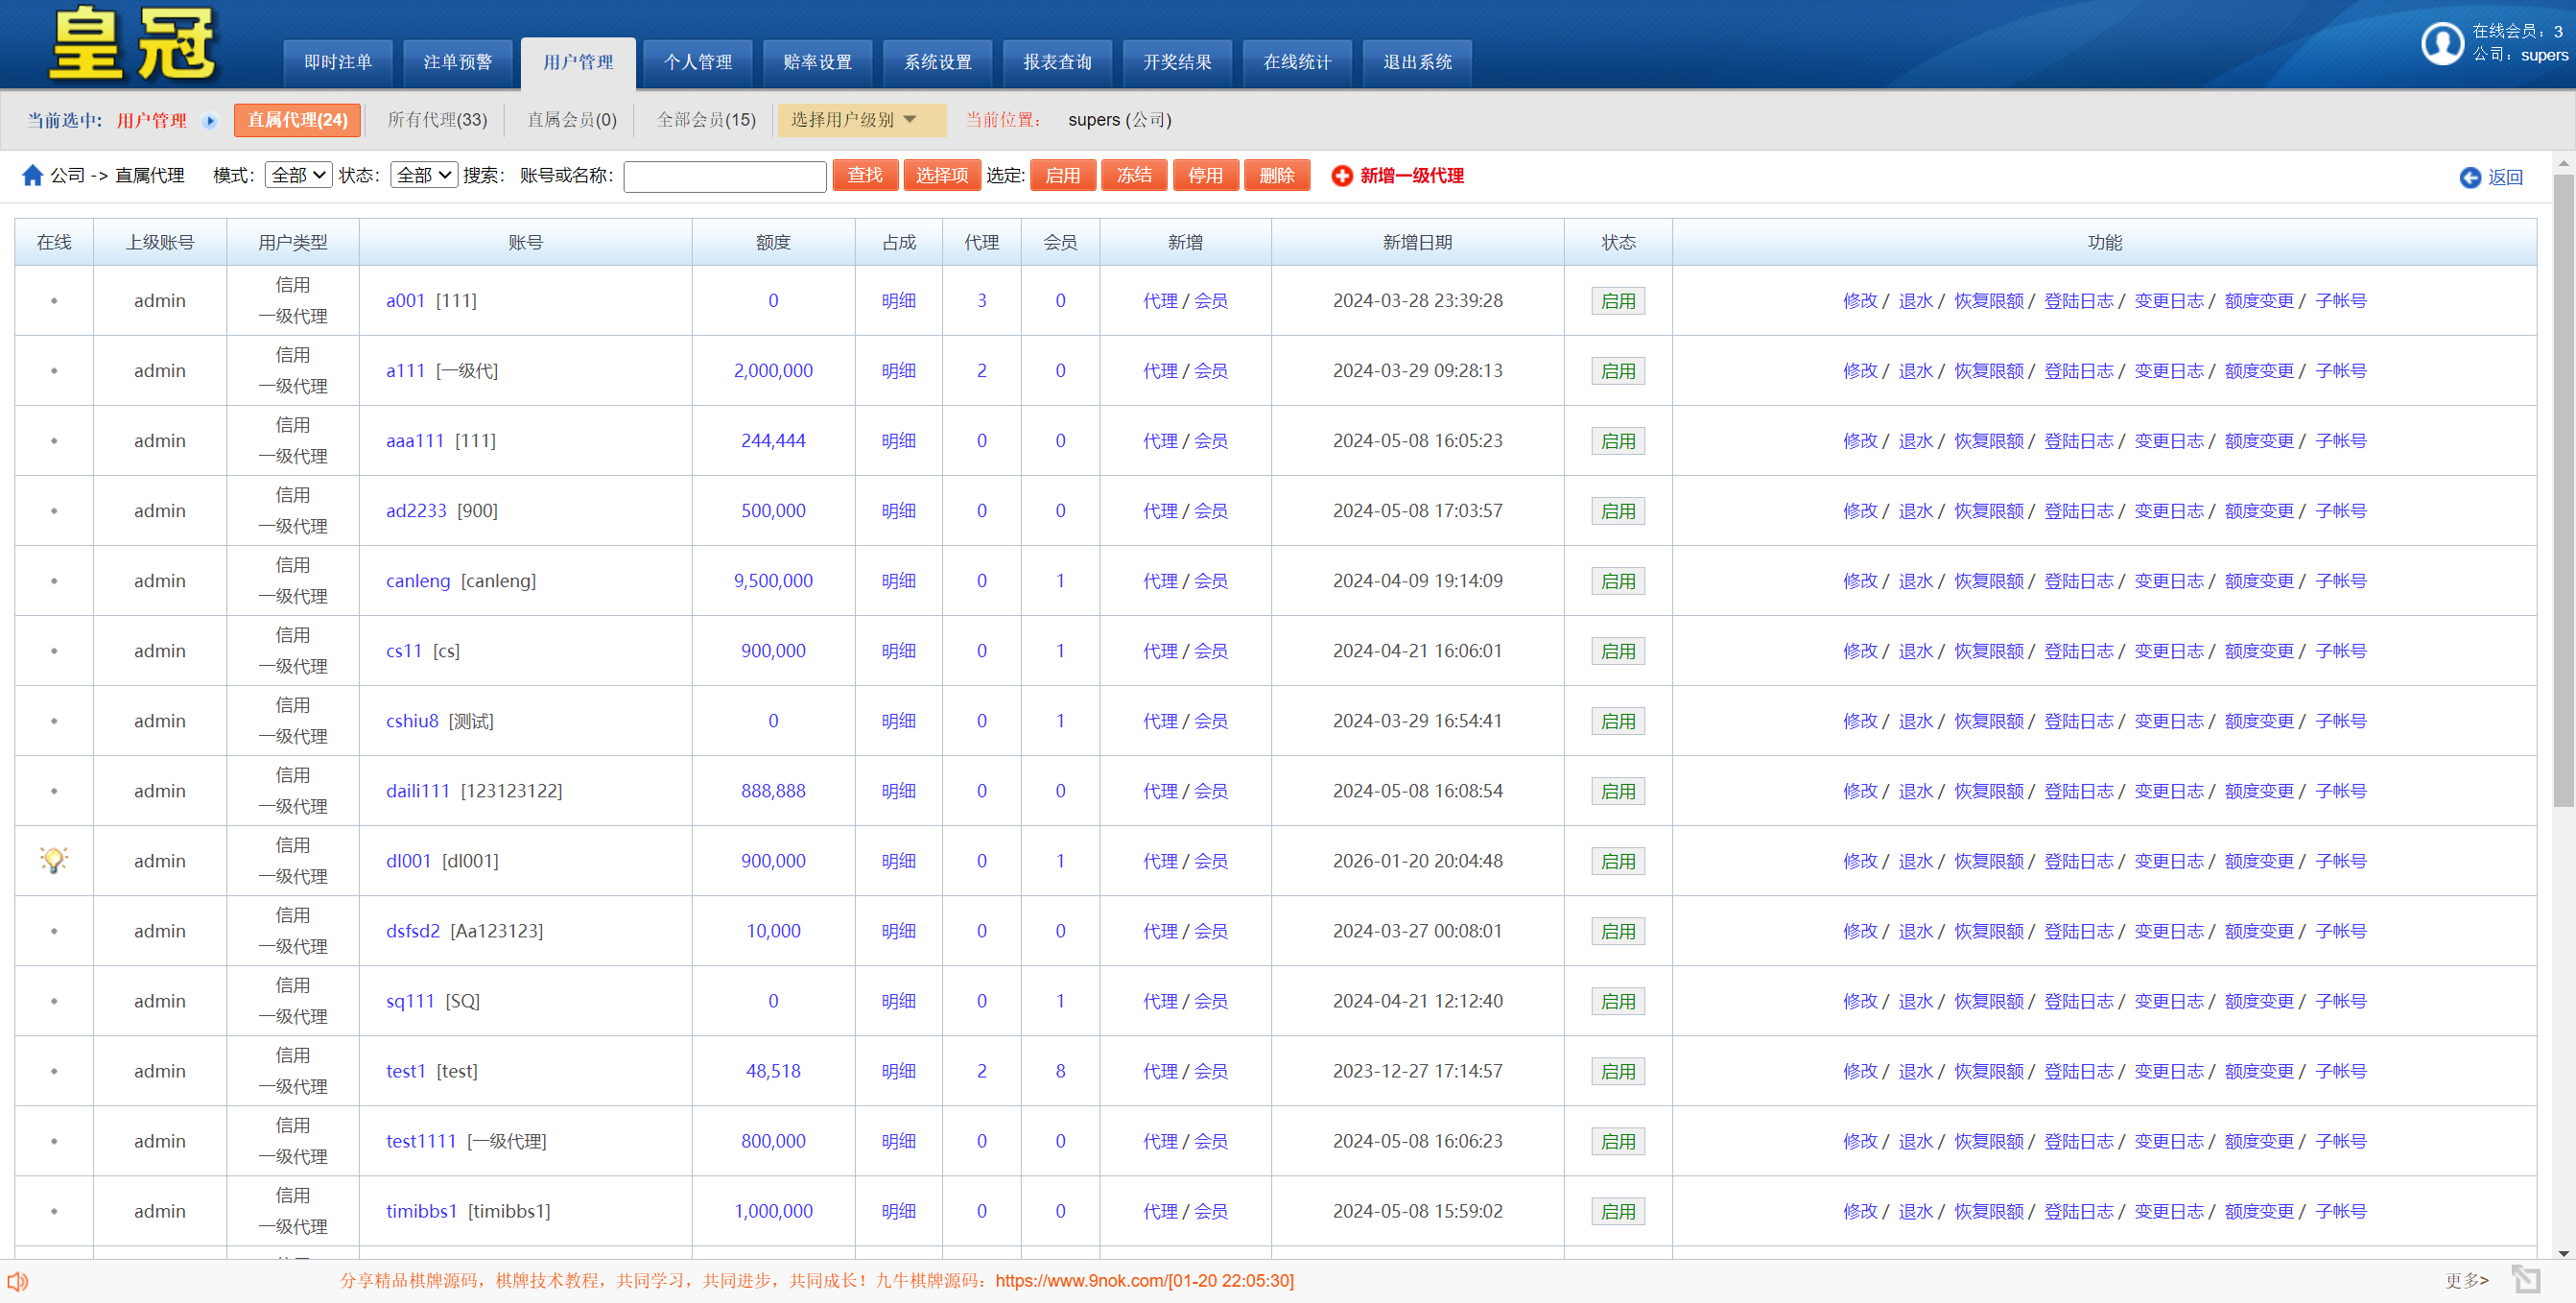Click the 修改 link for aaa111
Image resolution: width=2576 pixels, height=1303 pixels.
[1860, 440]
